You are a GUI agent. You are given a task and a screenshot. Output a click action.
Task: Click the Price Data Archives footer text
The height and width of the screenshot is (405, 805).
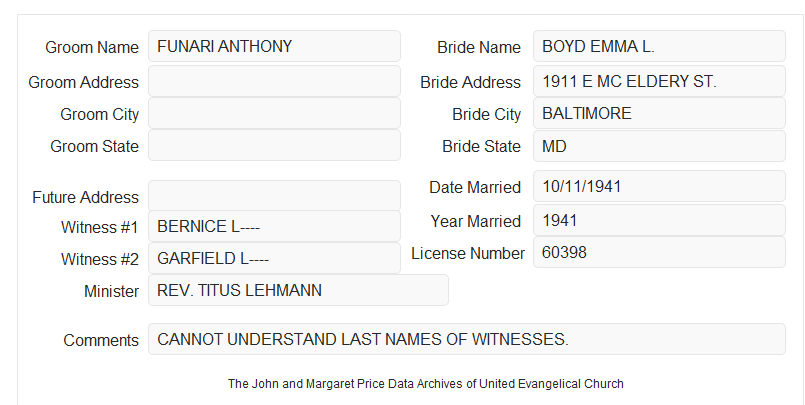point(426,384)
